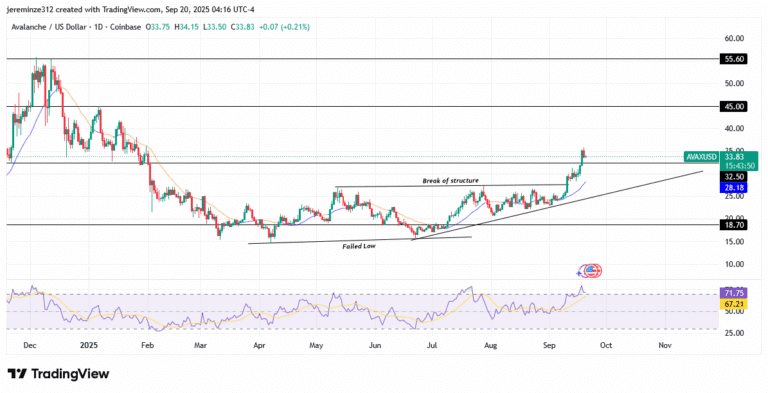Click the Apr label on time axis
Image resolution: width=768 pixels, height=393 pixels.
pos(259,345)
